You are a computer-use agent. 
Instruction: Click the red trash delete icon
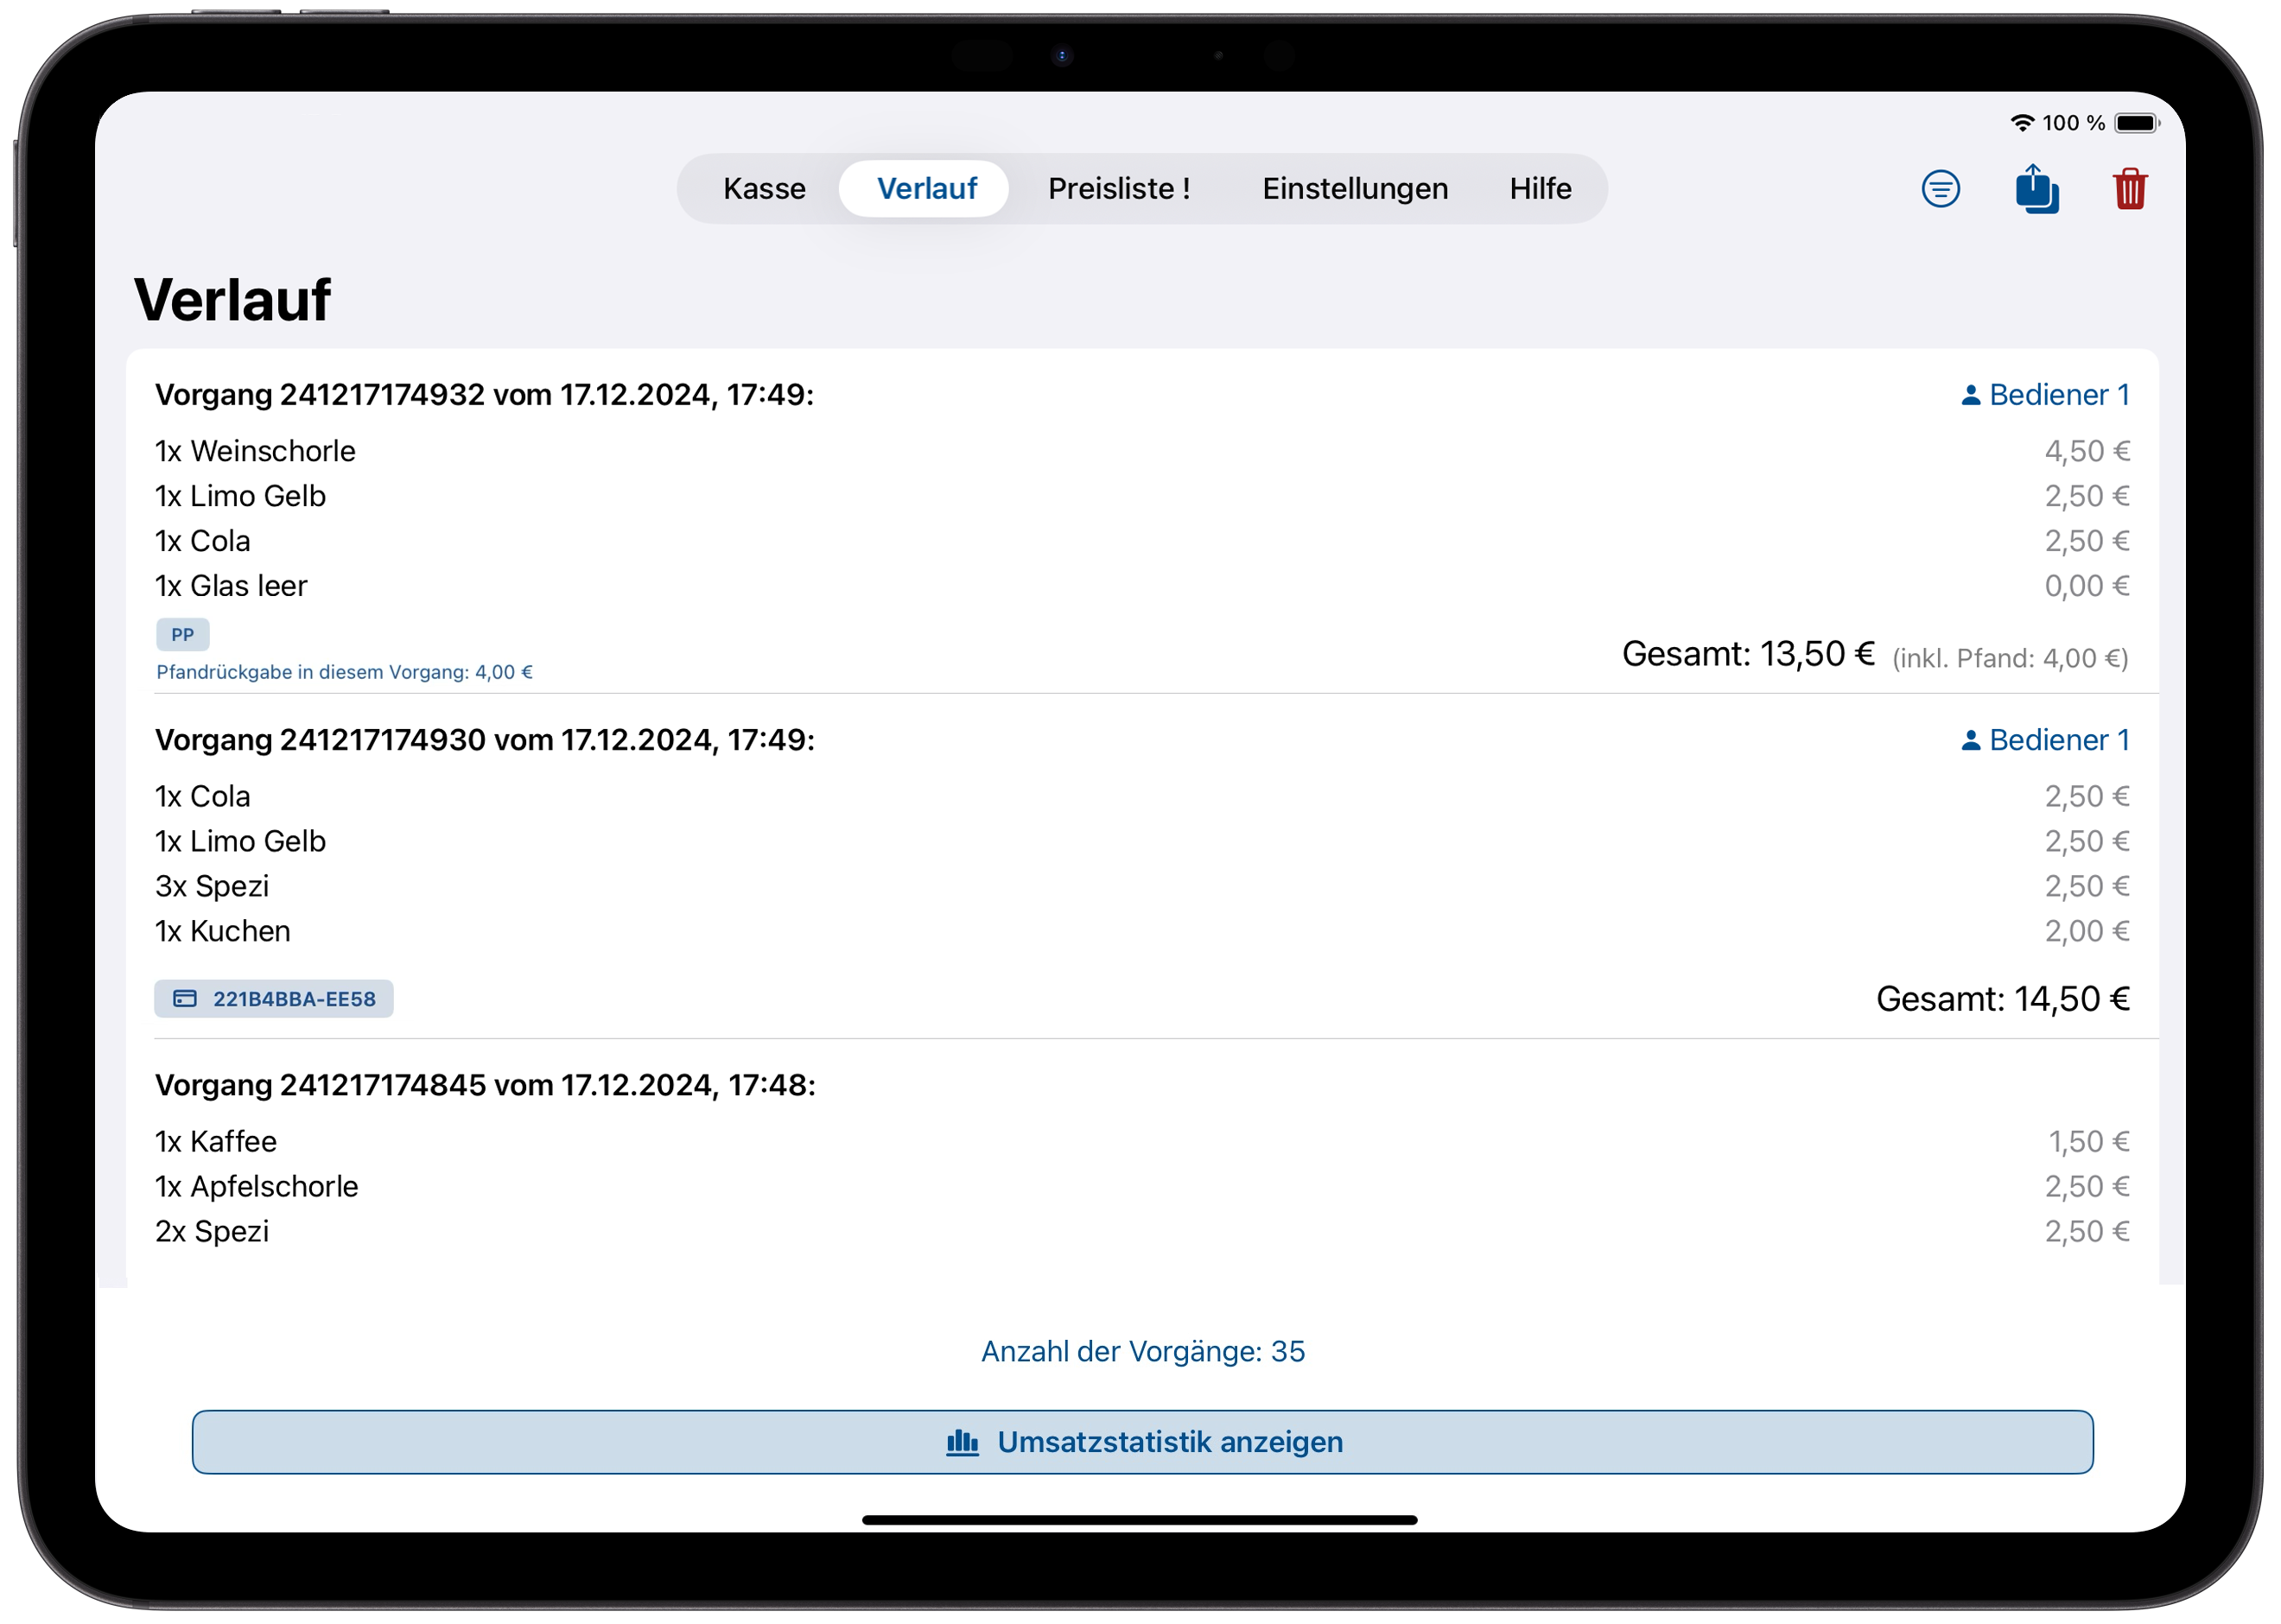point(2130,189)
